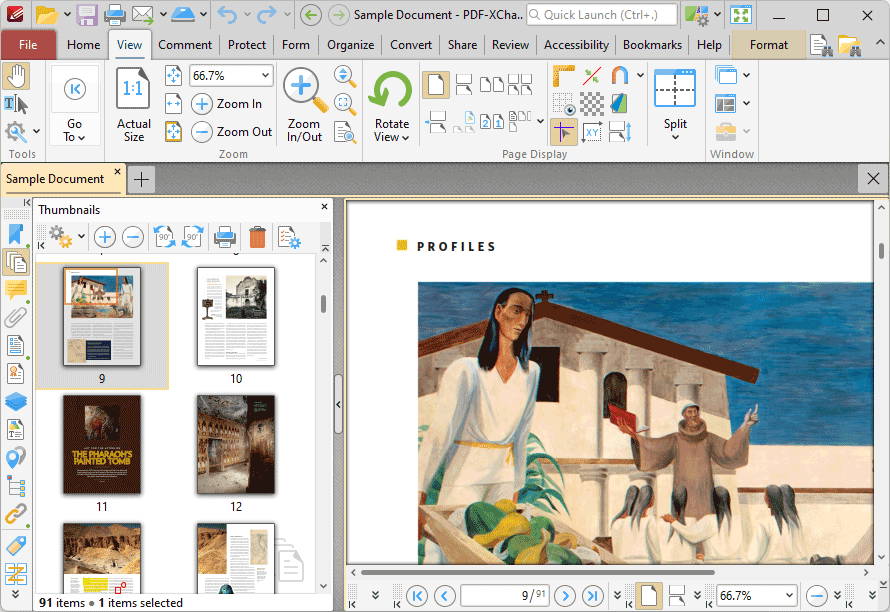The image size is (890, 612).
Task: Click the thumbnails pane vertical scrollbar
Action: 323,304
